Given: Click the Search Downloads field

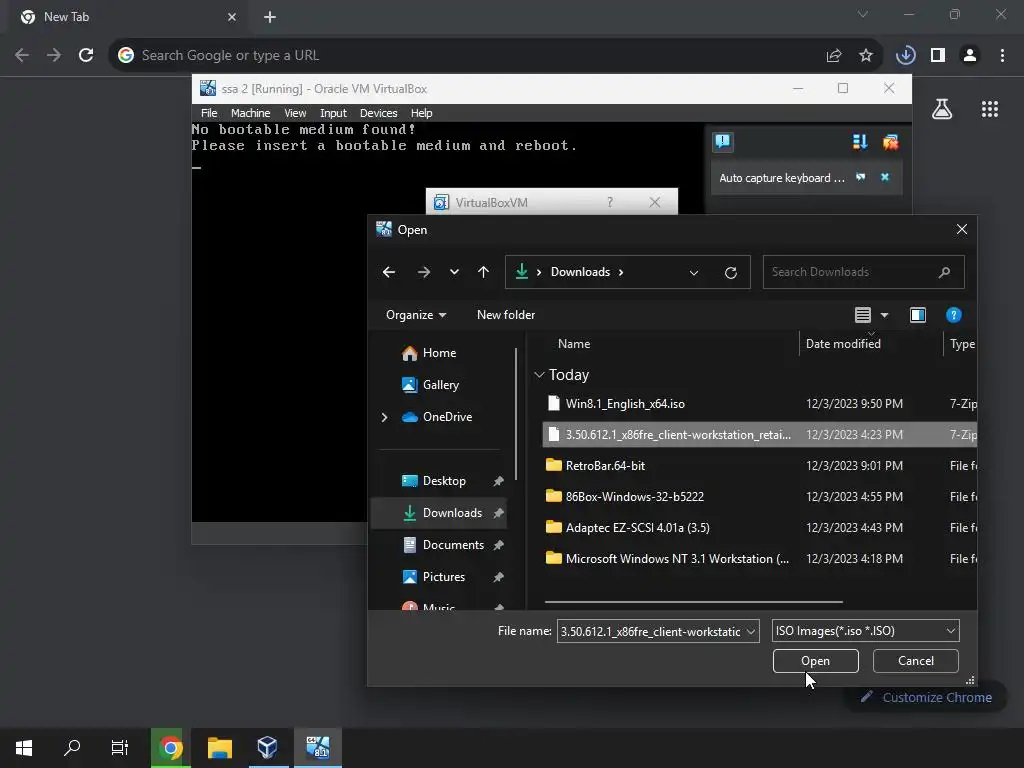Looking at the screenshot, I should coord(863,272).
